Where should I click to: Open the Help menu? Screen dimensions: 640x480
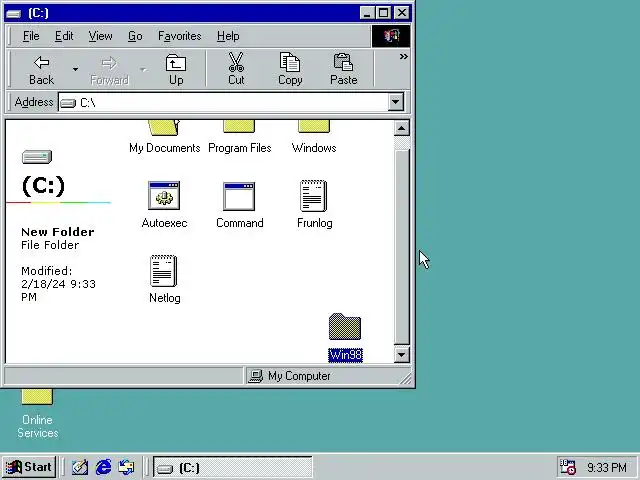click(x=228, y=36)
